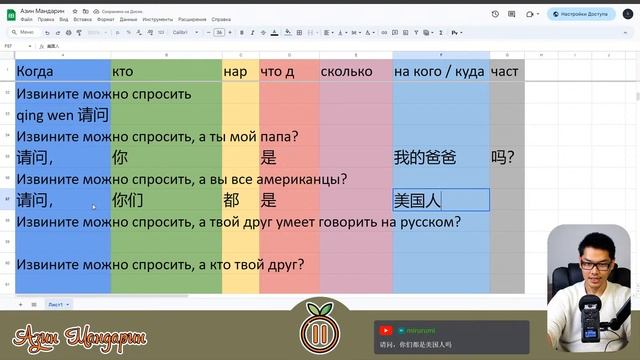Open the Вид menu
The width and height of the screenshot is (640, 360).
(x=64, y=20)
